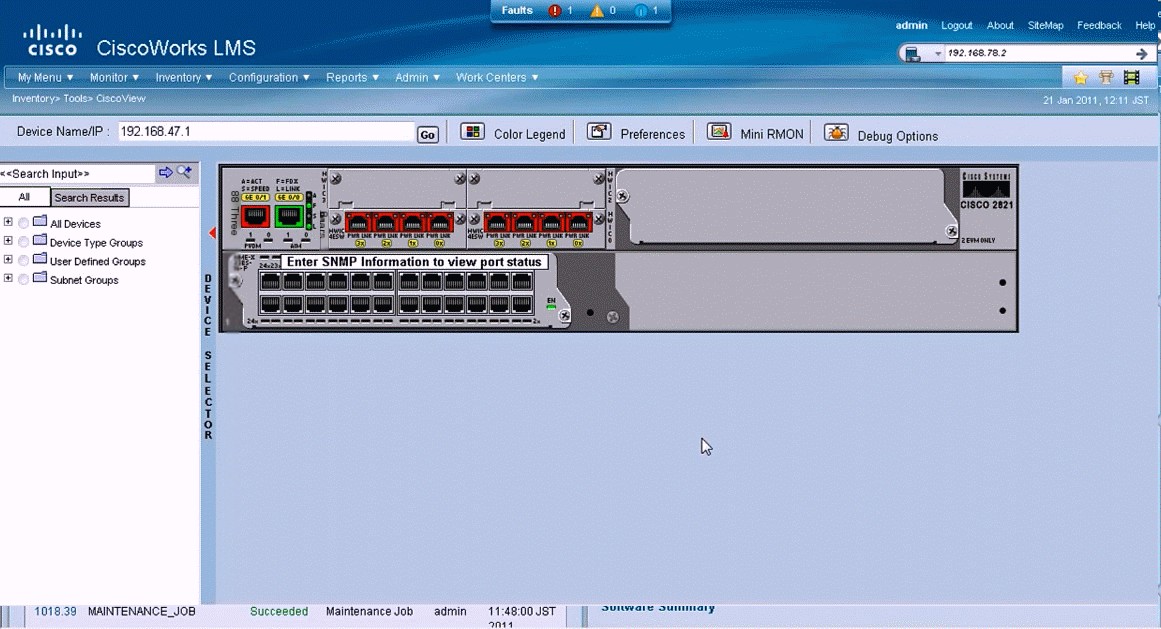Open the Configuration menu
Image resolution: width=1161 pixels, height=629 pixels.
[269, 77]
